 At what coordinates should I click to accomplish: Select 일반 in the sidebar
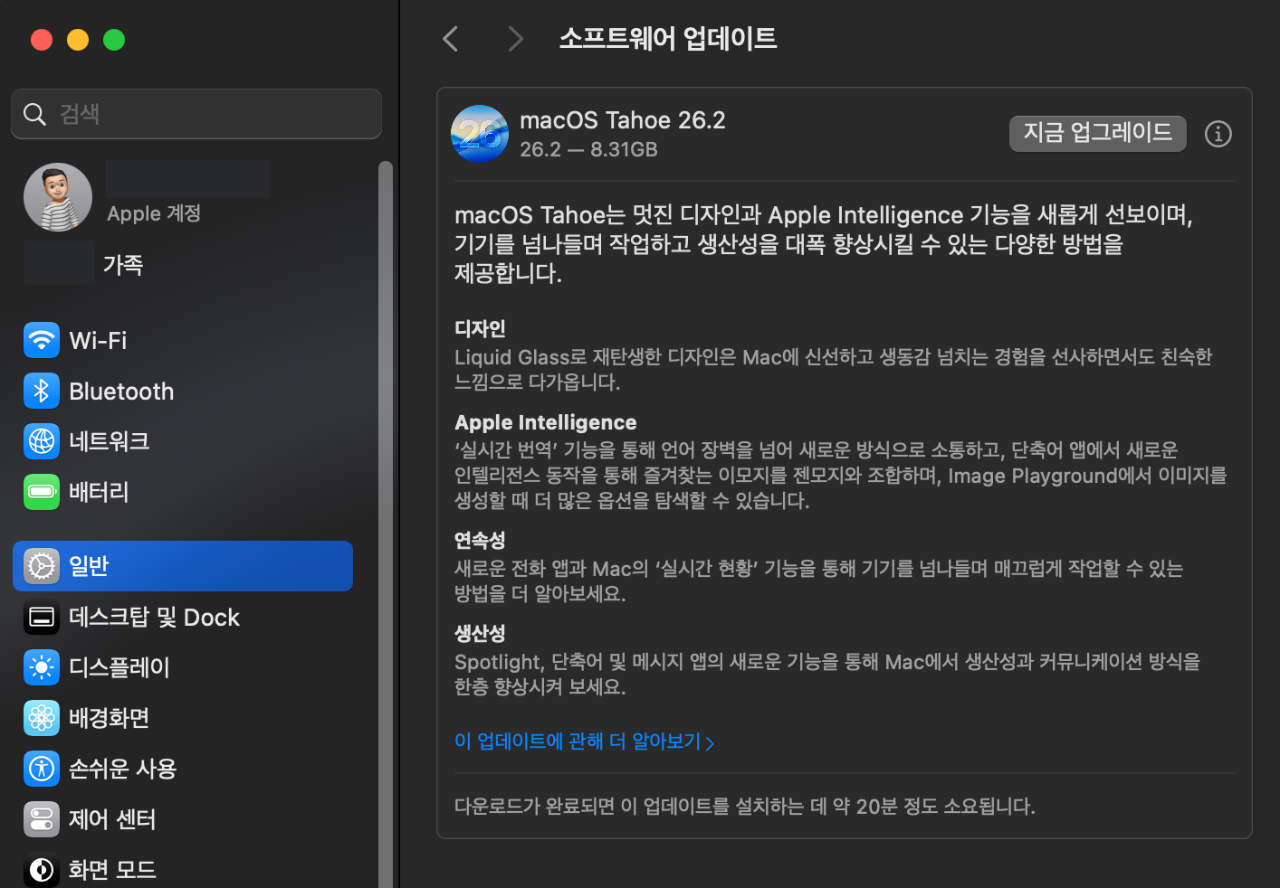point(183,566)
